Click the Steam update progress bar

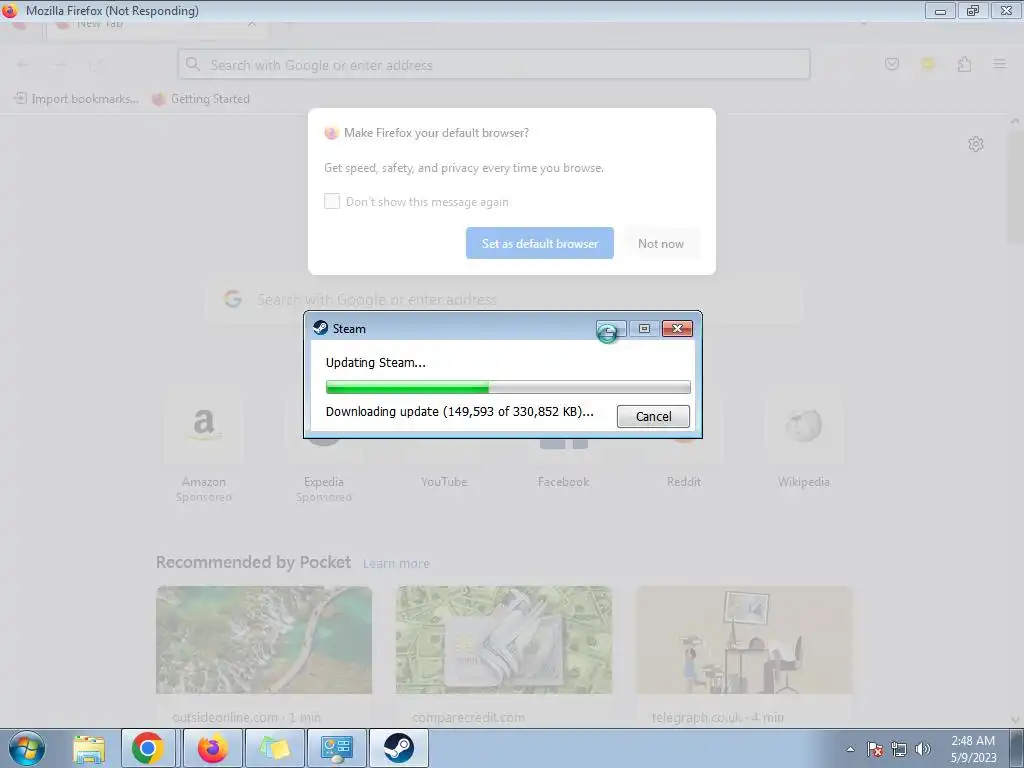click(508, 387)
